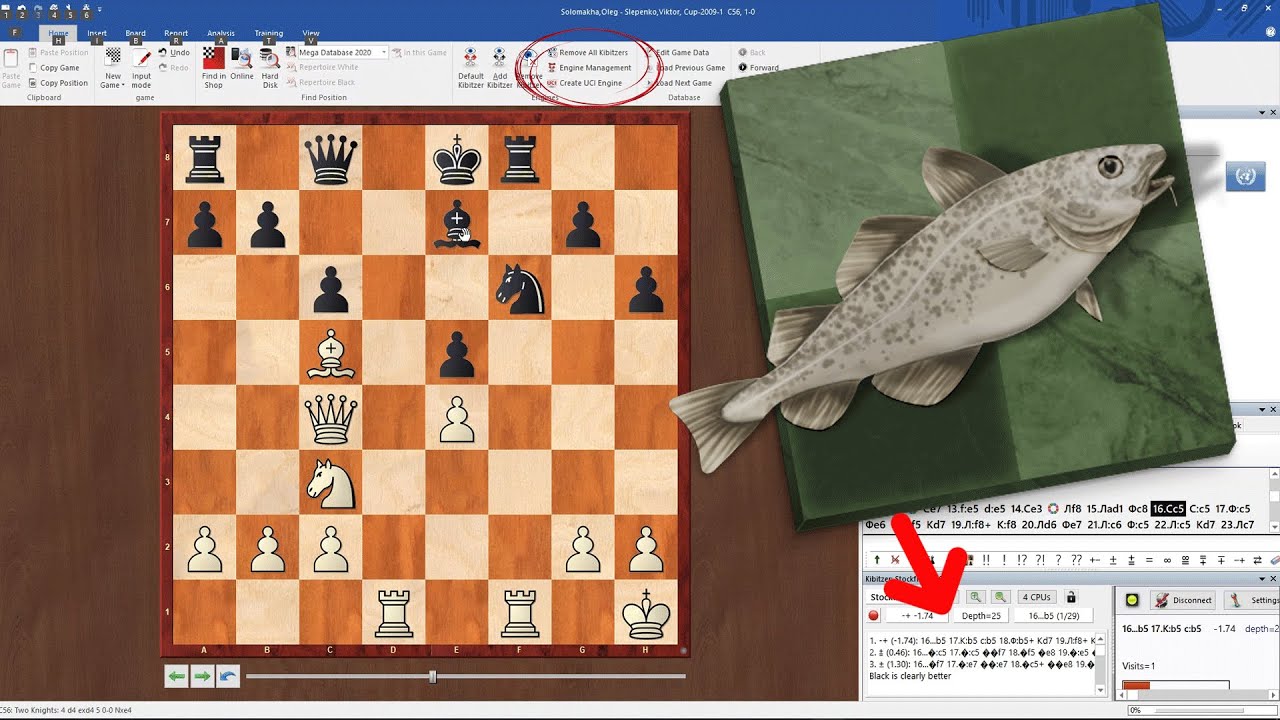
Task: Insert the single question mark annotation
Action: (1058, 560)
